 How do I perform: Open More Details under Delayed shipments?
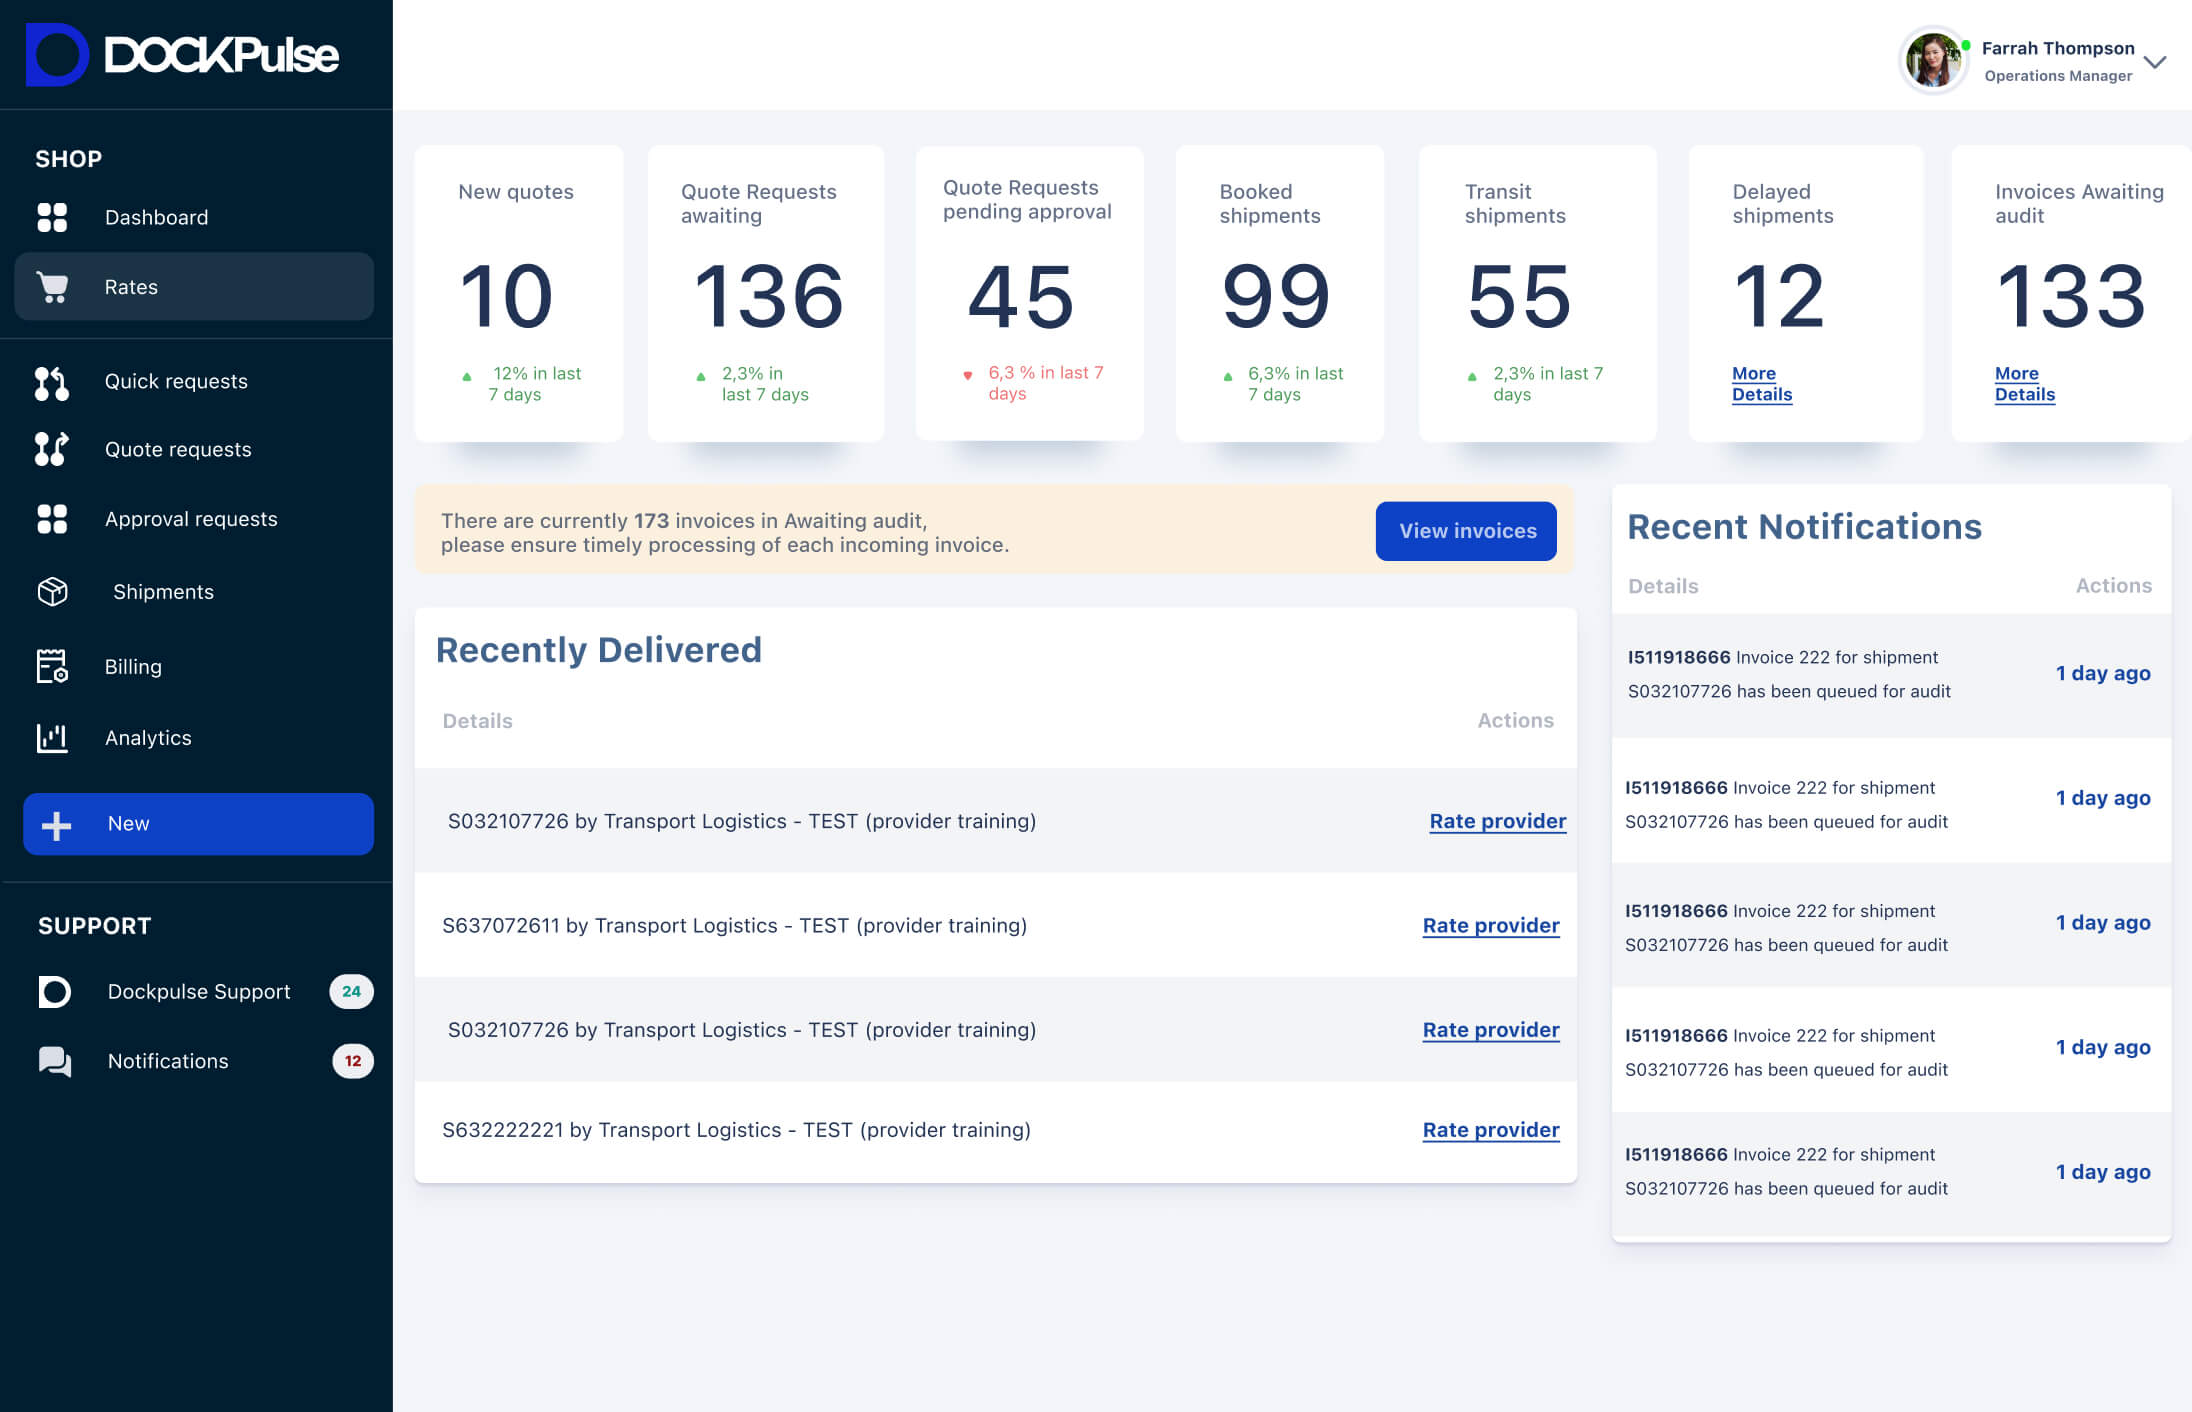tap(1761, 384)
